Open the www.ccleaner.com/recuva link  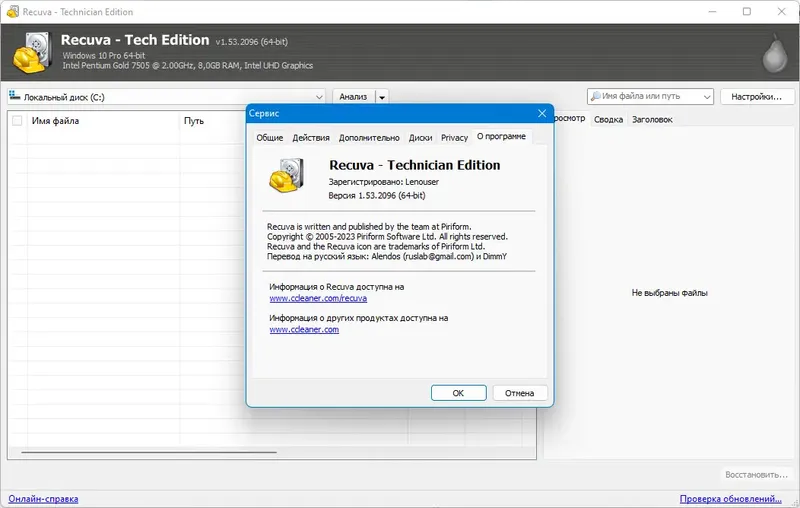[x=318, y=298]
